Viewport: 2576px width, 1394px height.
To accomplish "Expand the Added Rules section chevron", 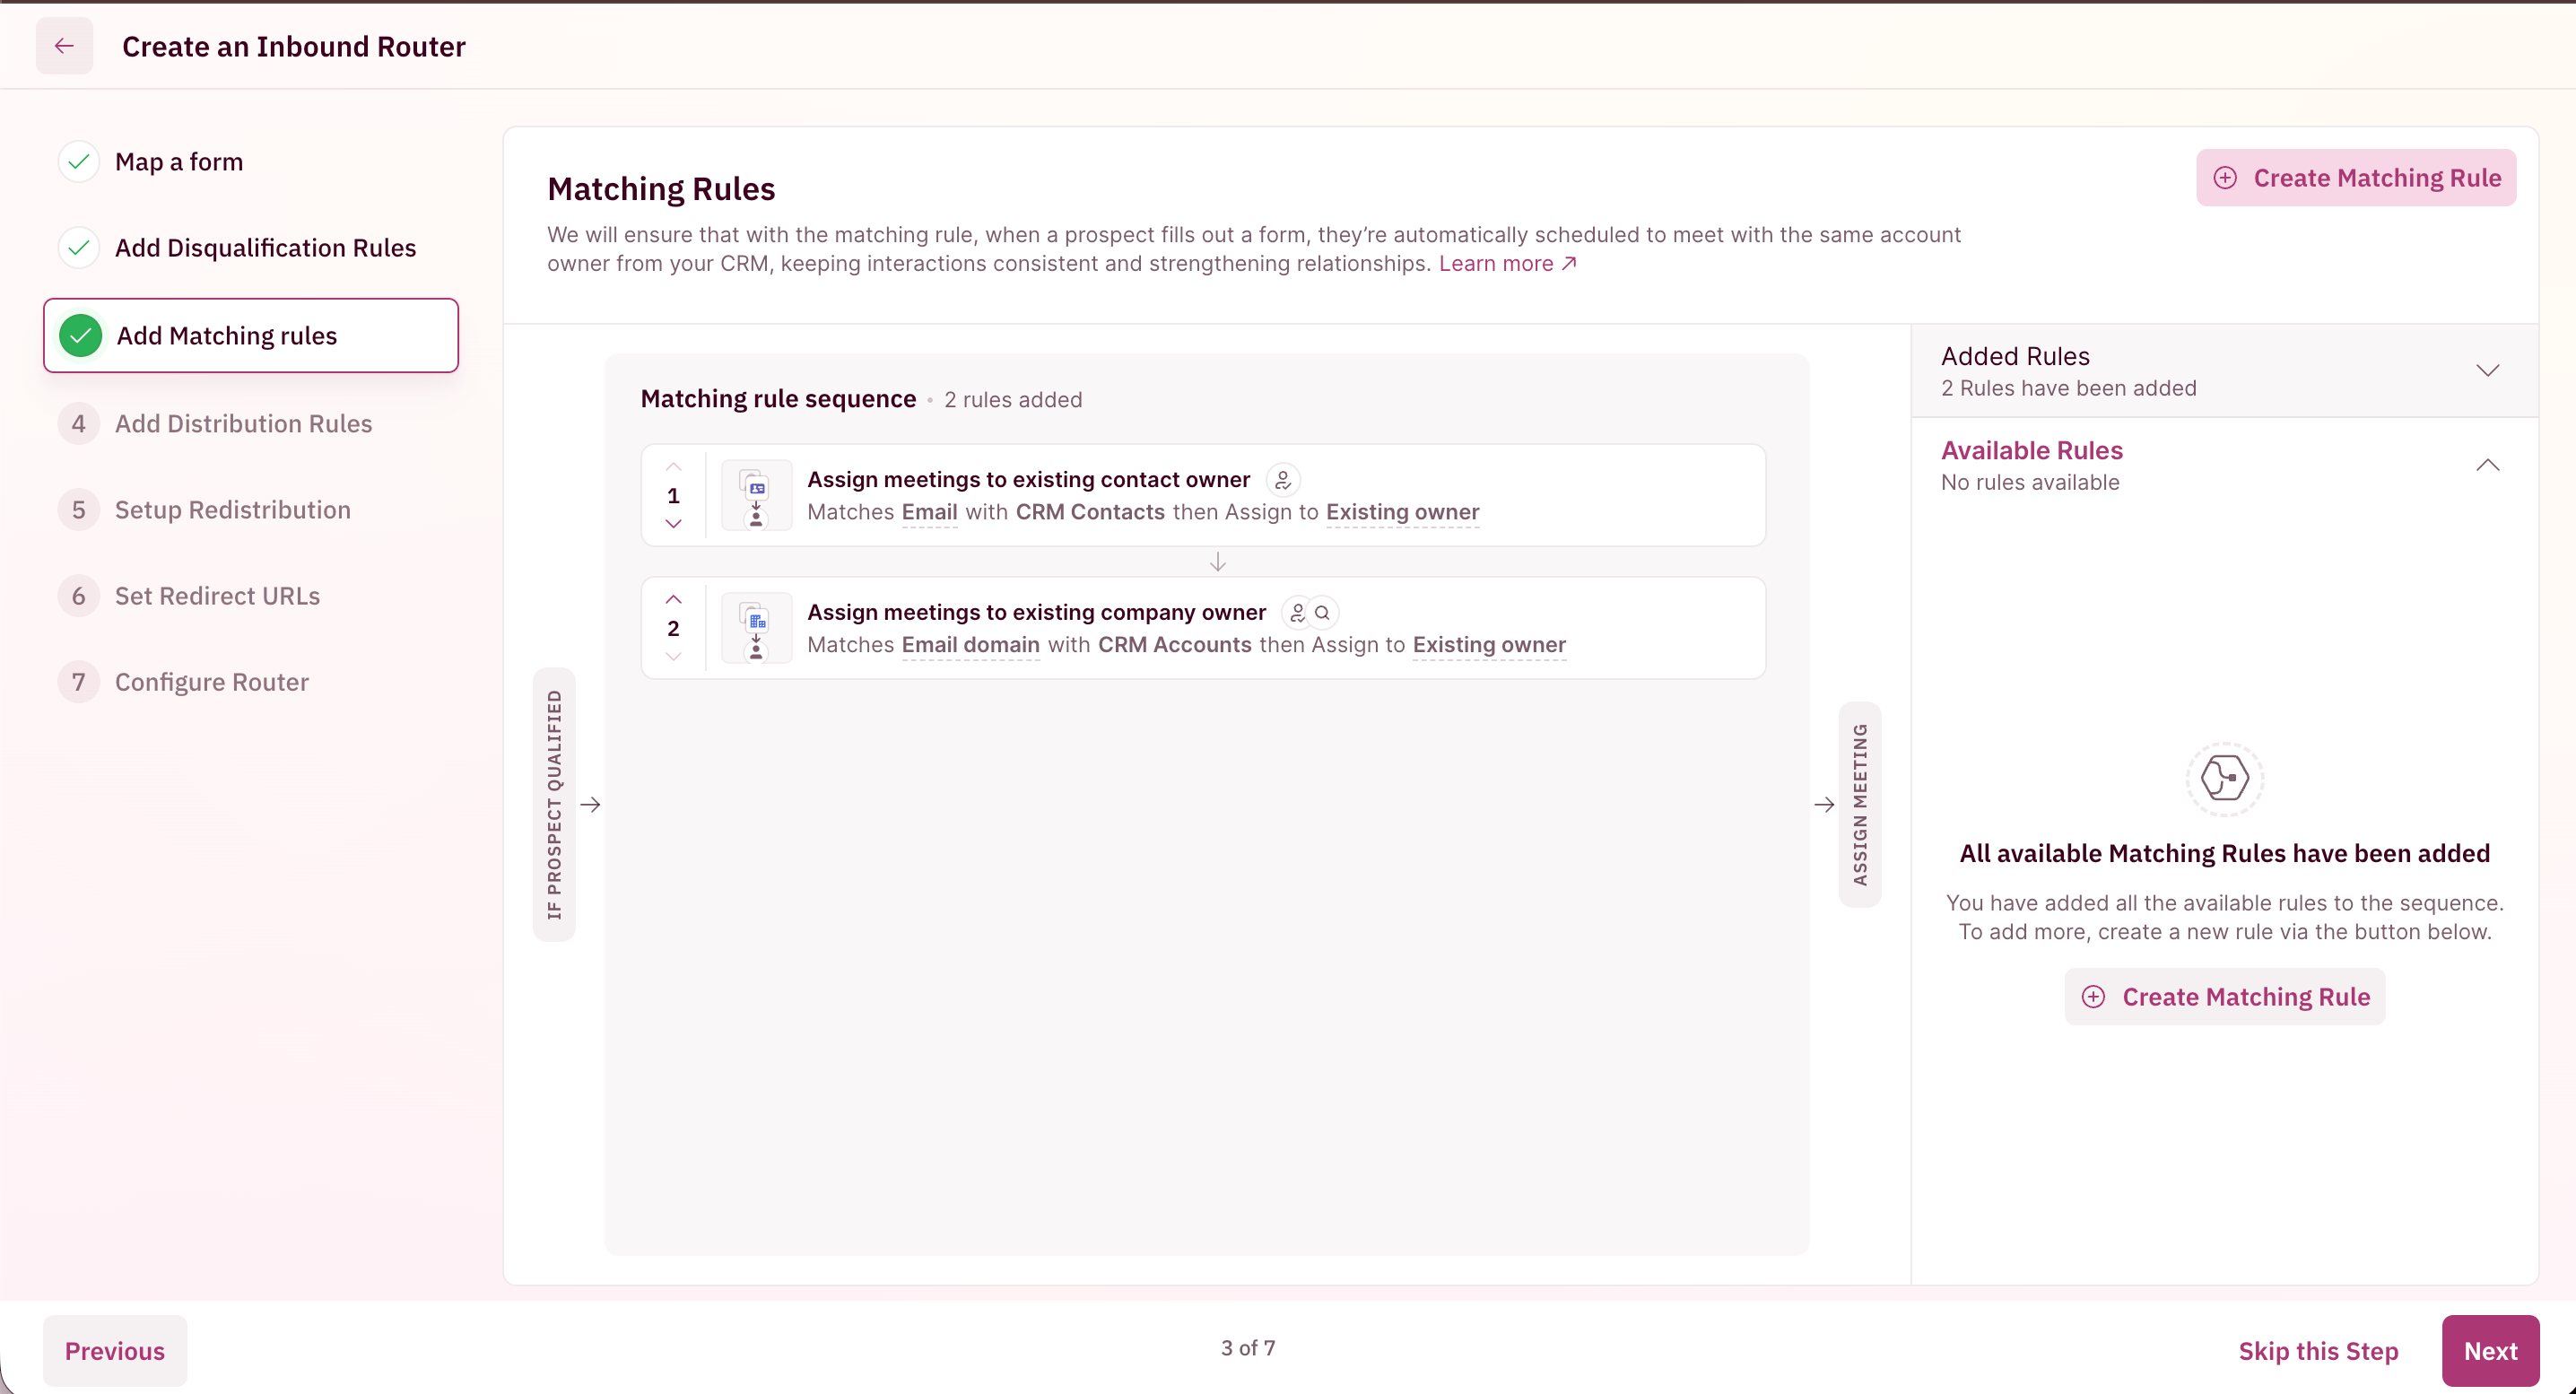I will coord(2487,371).
